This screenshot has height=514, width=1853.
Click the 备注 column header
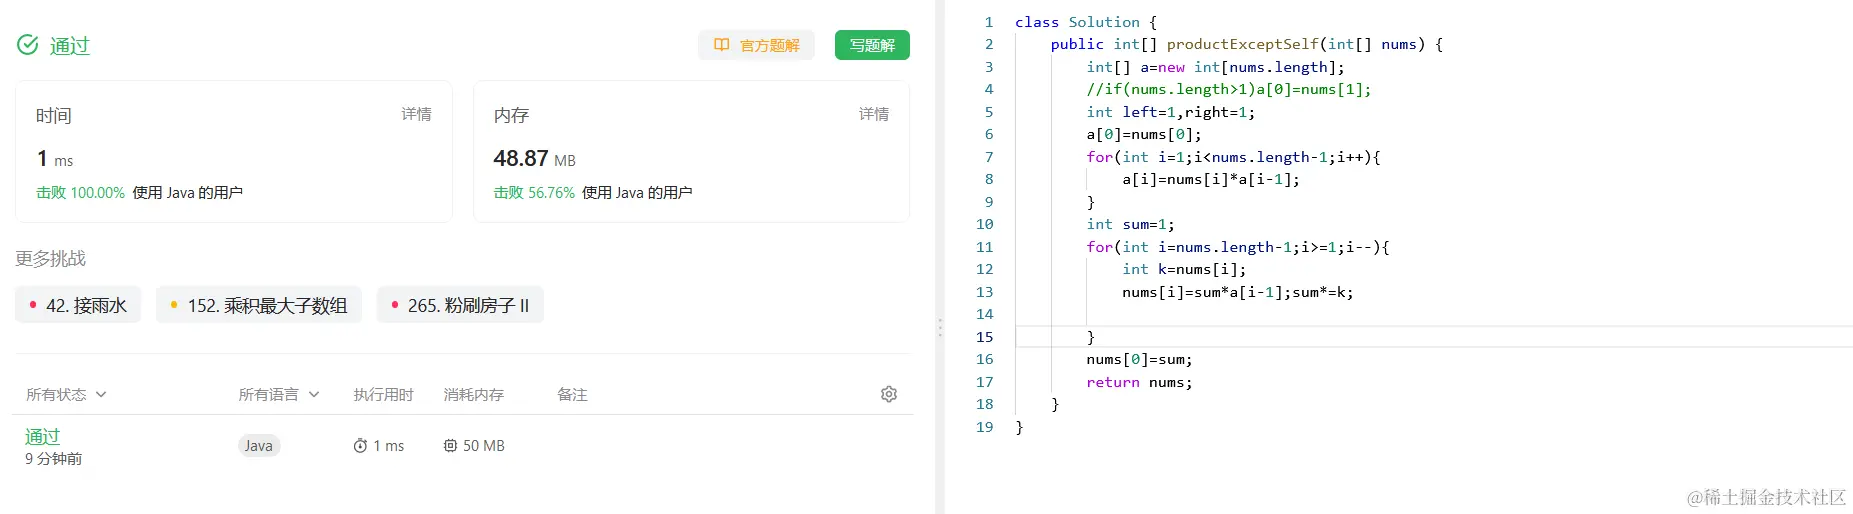pos(572,395)
